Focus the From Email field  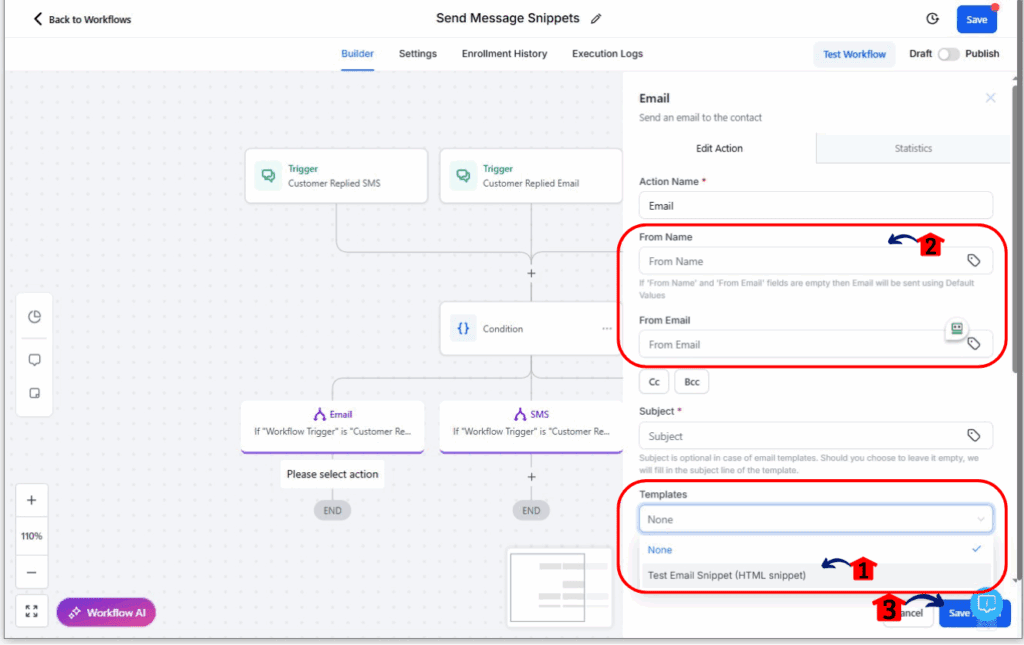(816, 344)
